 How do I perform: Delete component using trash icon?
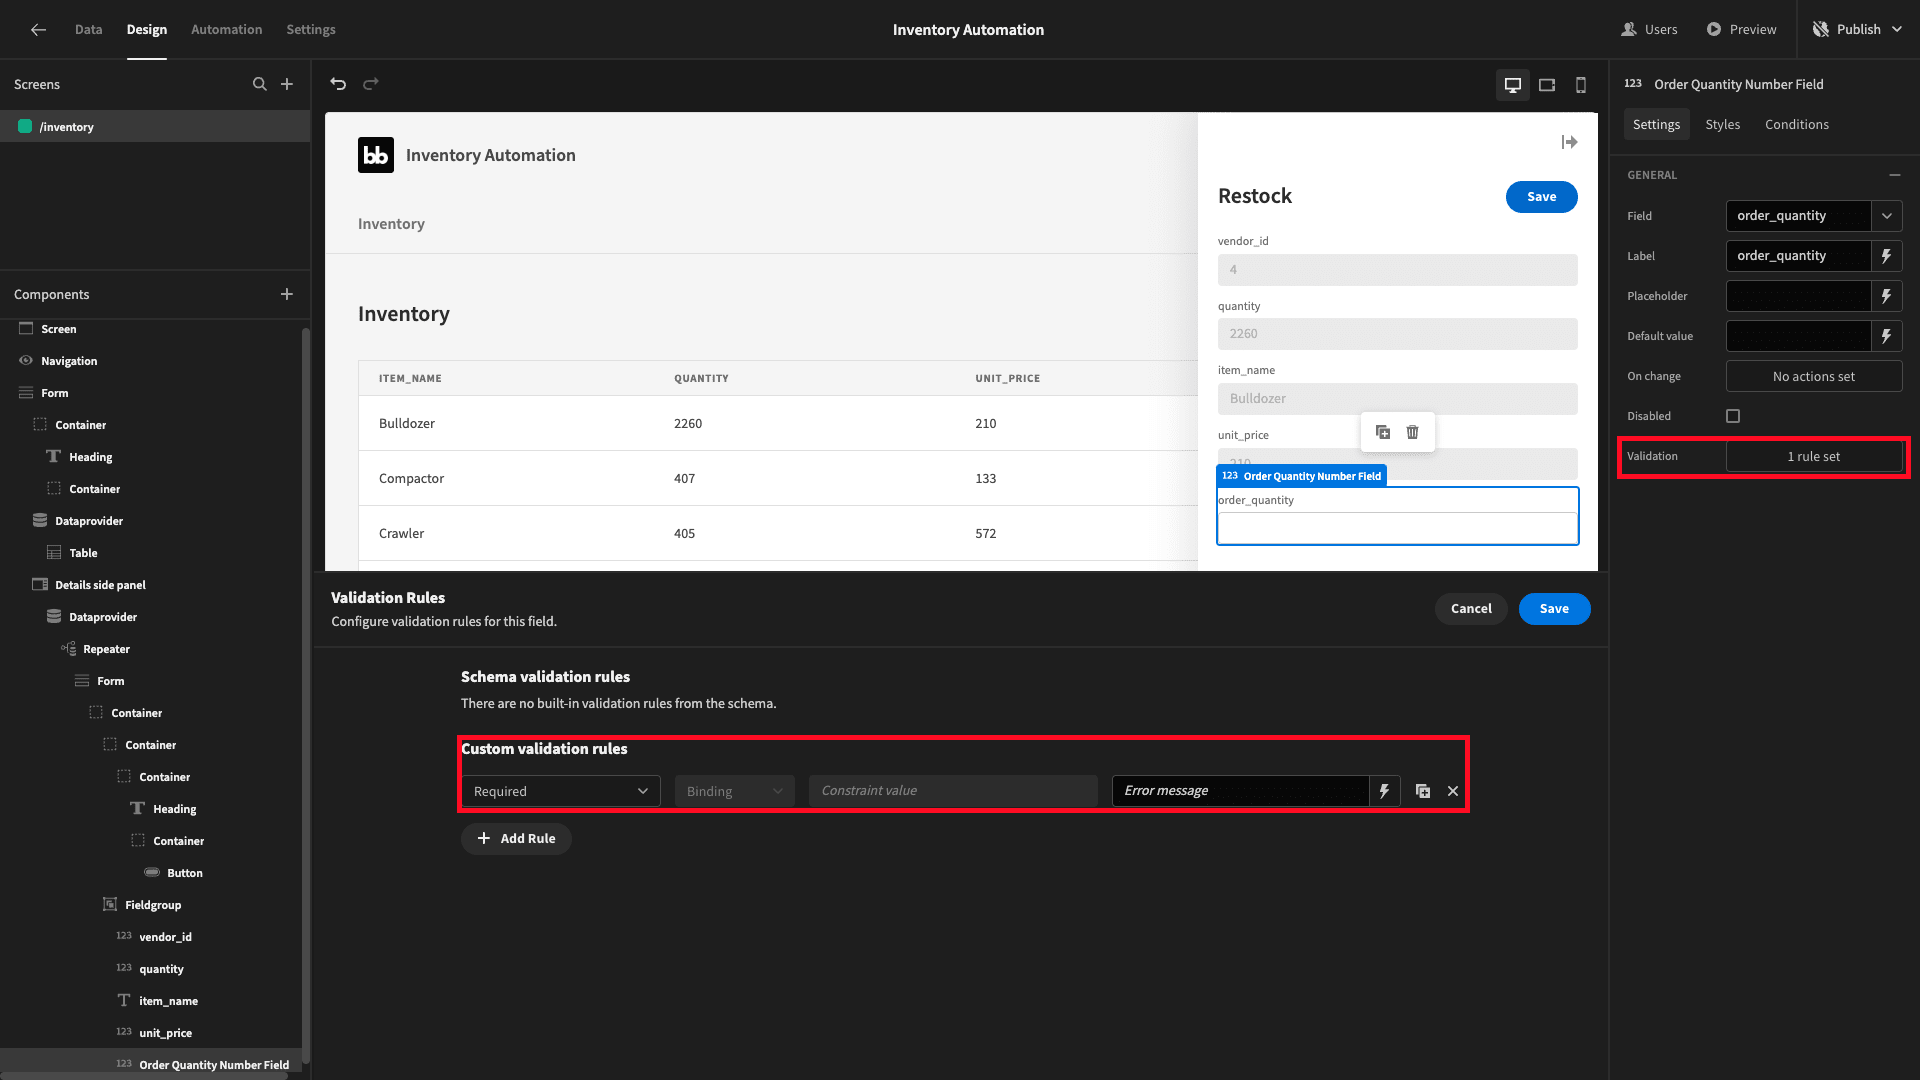1413,432
